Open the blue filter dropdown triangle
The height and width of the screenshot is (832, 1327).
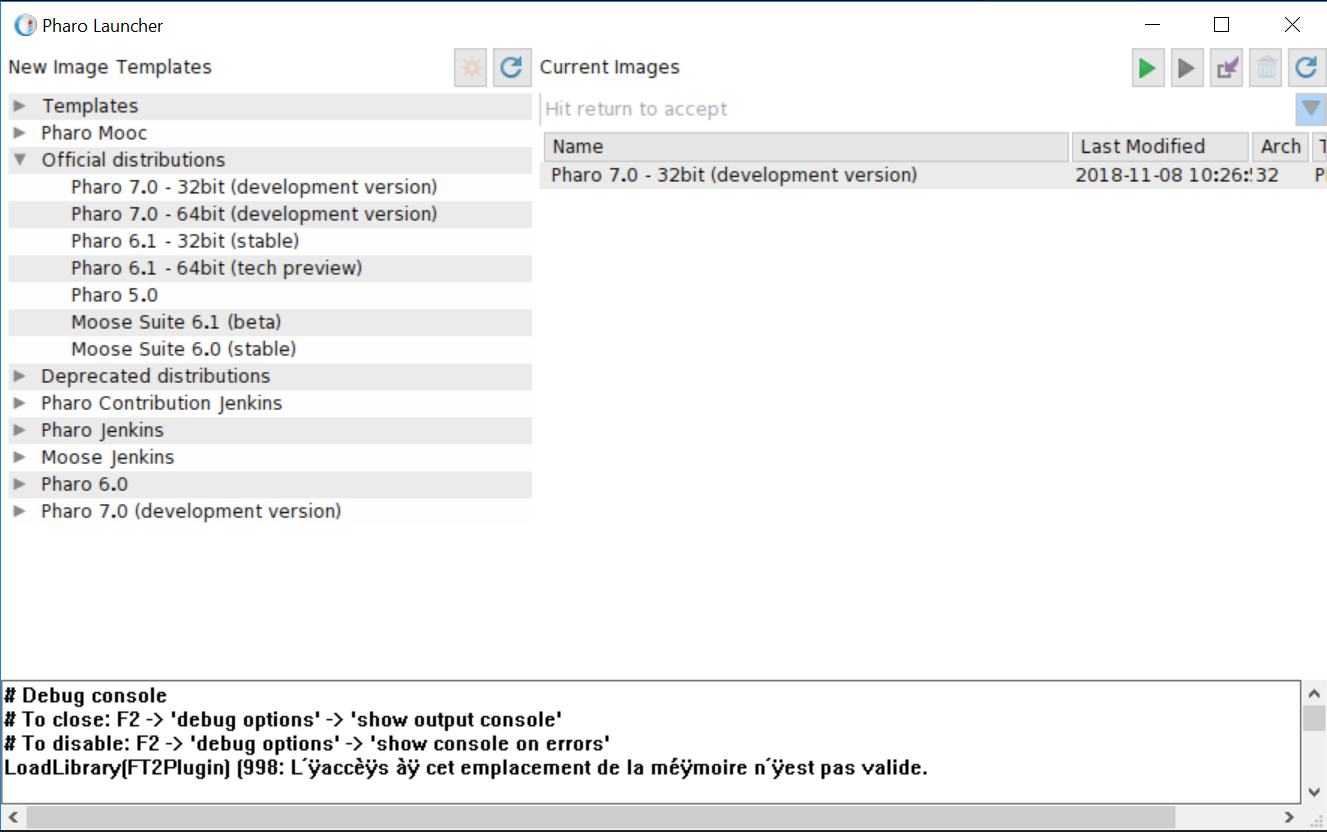(x=1311, y=108)
